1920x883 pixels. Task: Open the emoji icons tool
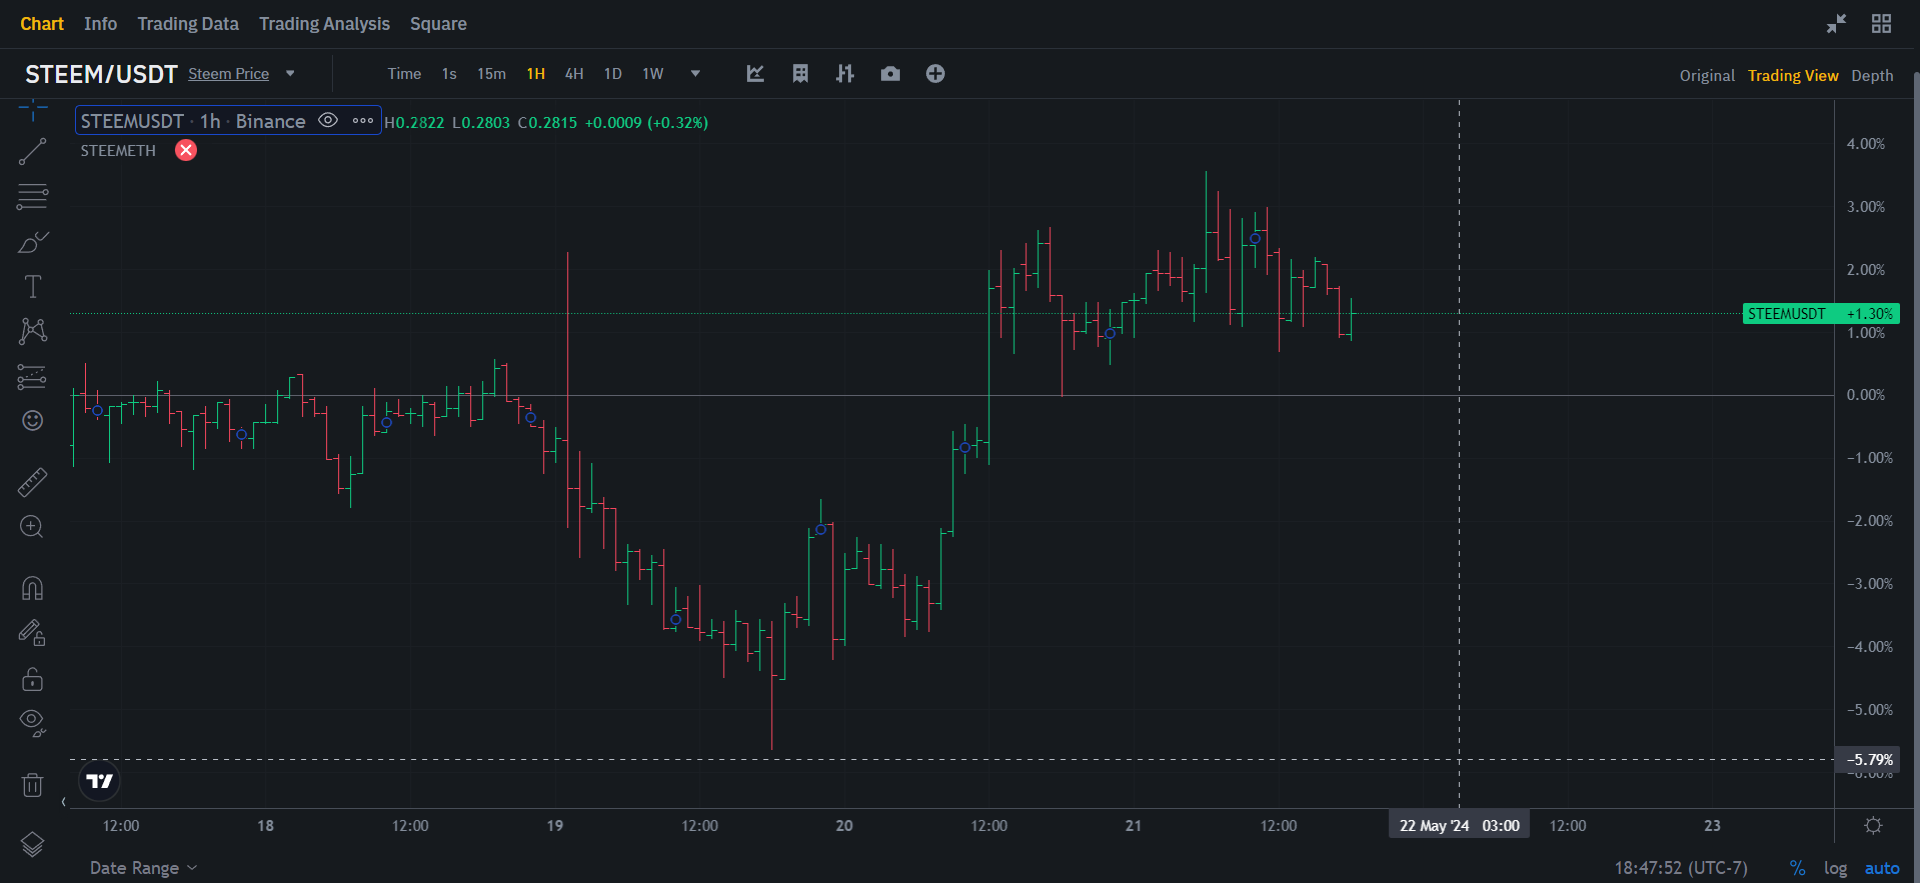32,421
